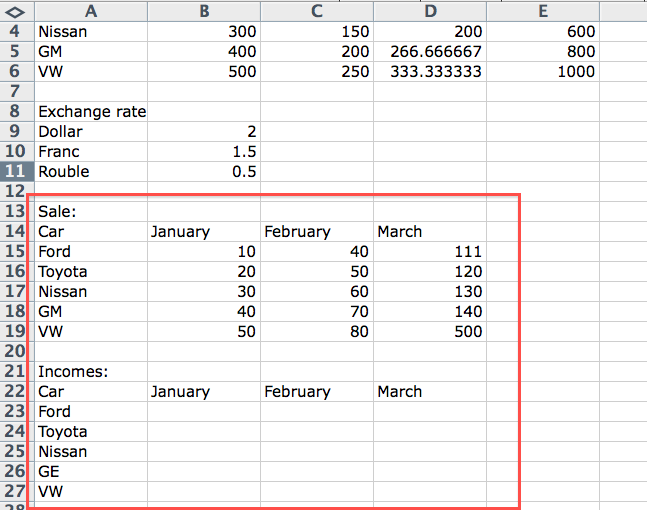Screen dimensions: 647x510
Task: Select GM price cell with 400
Action: 204,51
